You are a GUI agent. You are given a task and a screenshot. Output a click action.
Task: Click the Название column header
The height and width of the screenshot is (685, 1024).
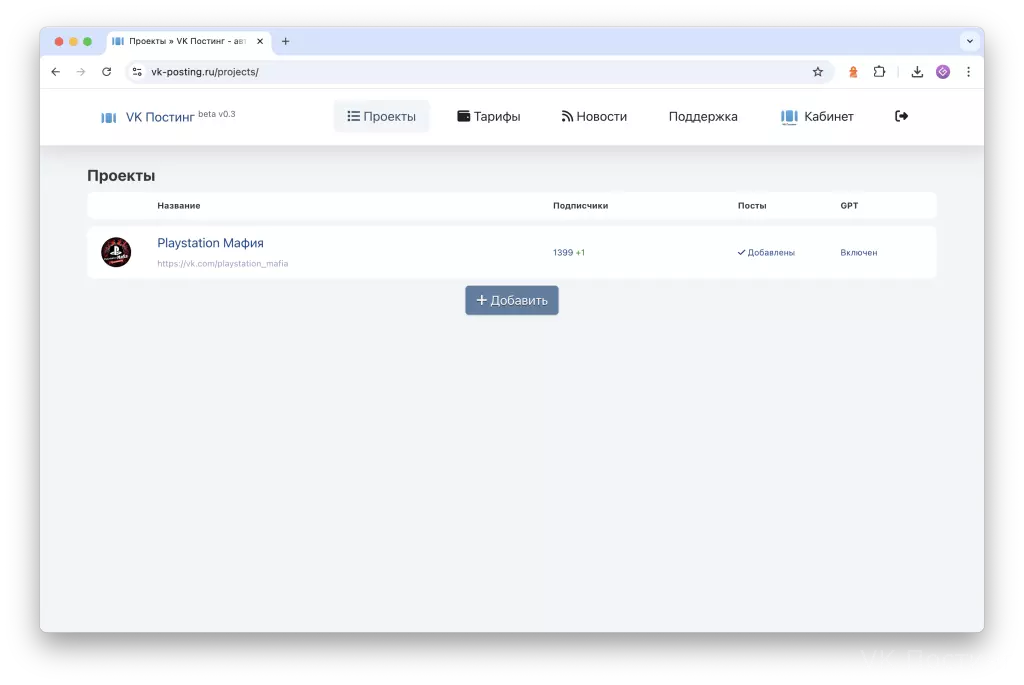[178, 206]
